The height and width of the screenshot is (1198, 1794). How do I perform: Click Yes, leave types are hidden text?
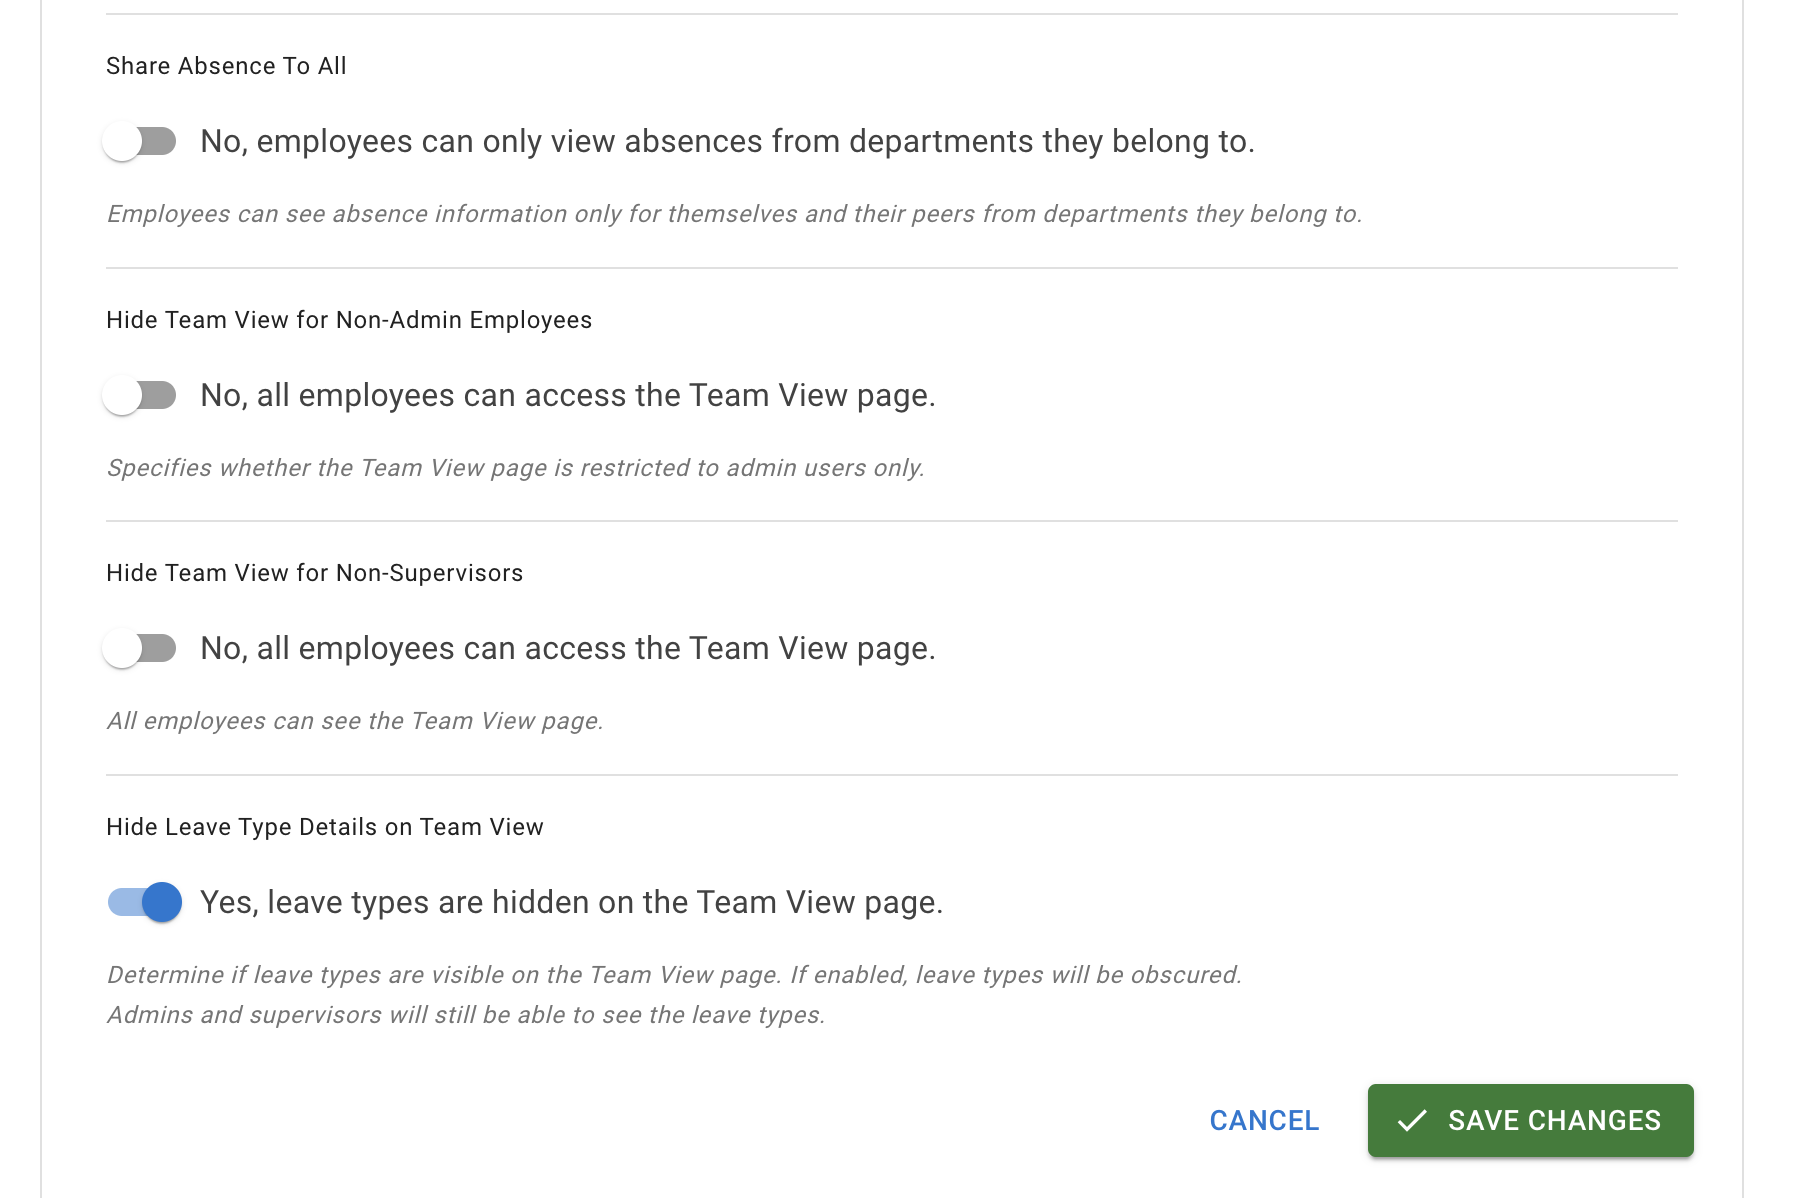572,902
